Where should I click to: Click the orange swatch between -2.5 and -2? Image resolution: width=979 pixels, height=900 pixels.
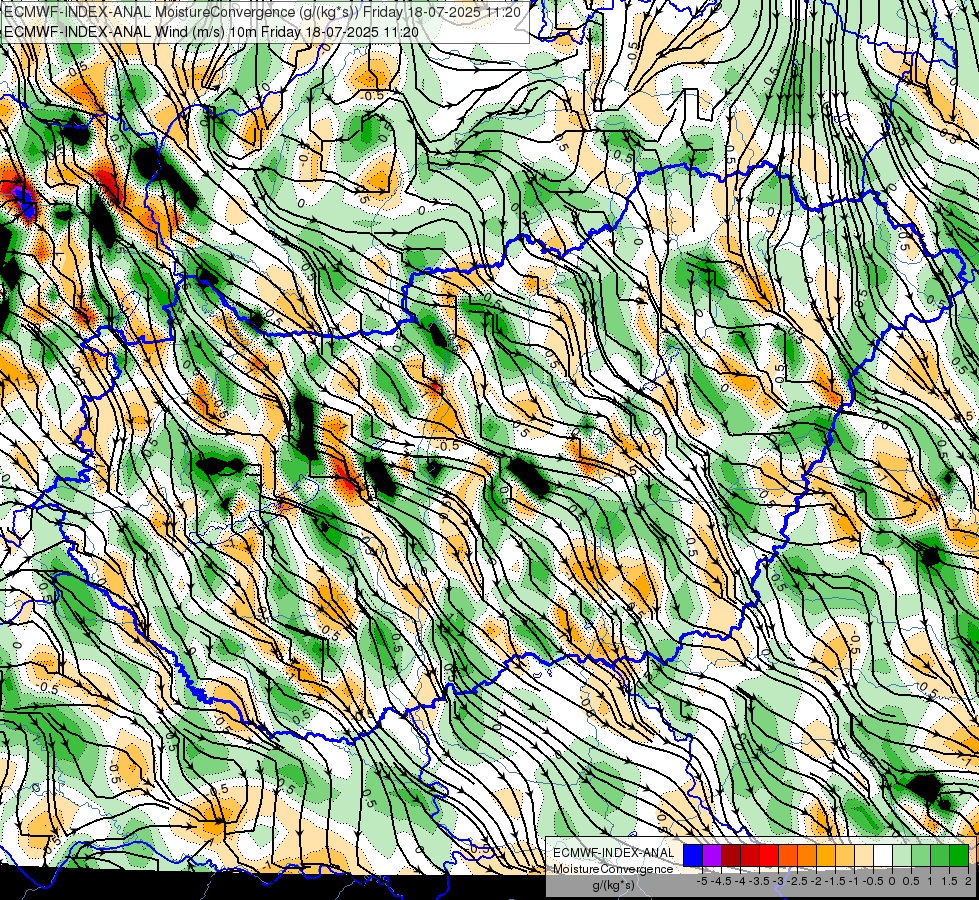(807, 856)
